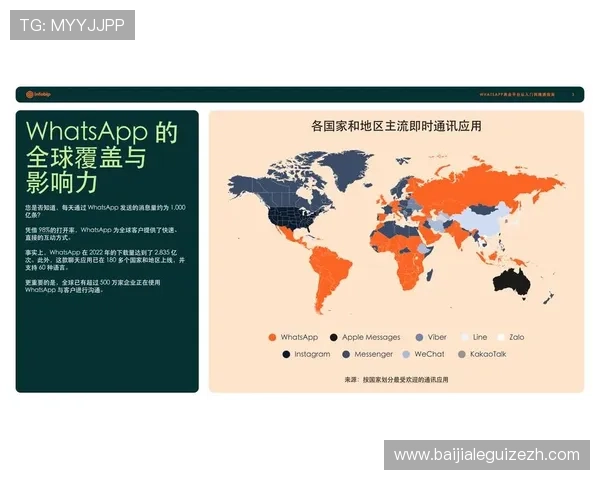The width and height of the screenshot is (600, 480).
Task: Click the KakaoTalk legend color dot
Action: pyautogui.click(x=461, y=354)
